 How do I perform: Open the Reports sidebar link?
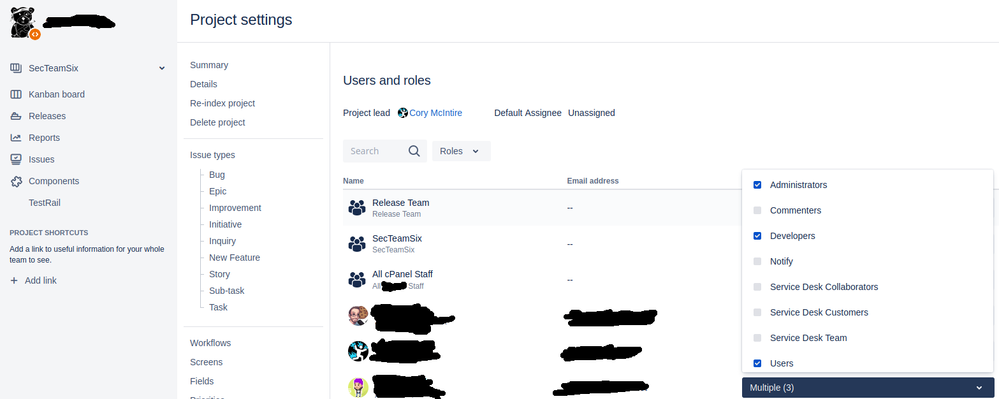44,138
